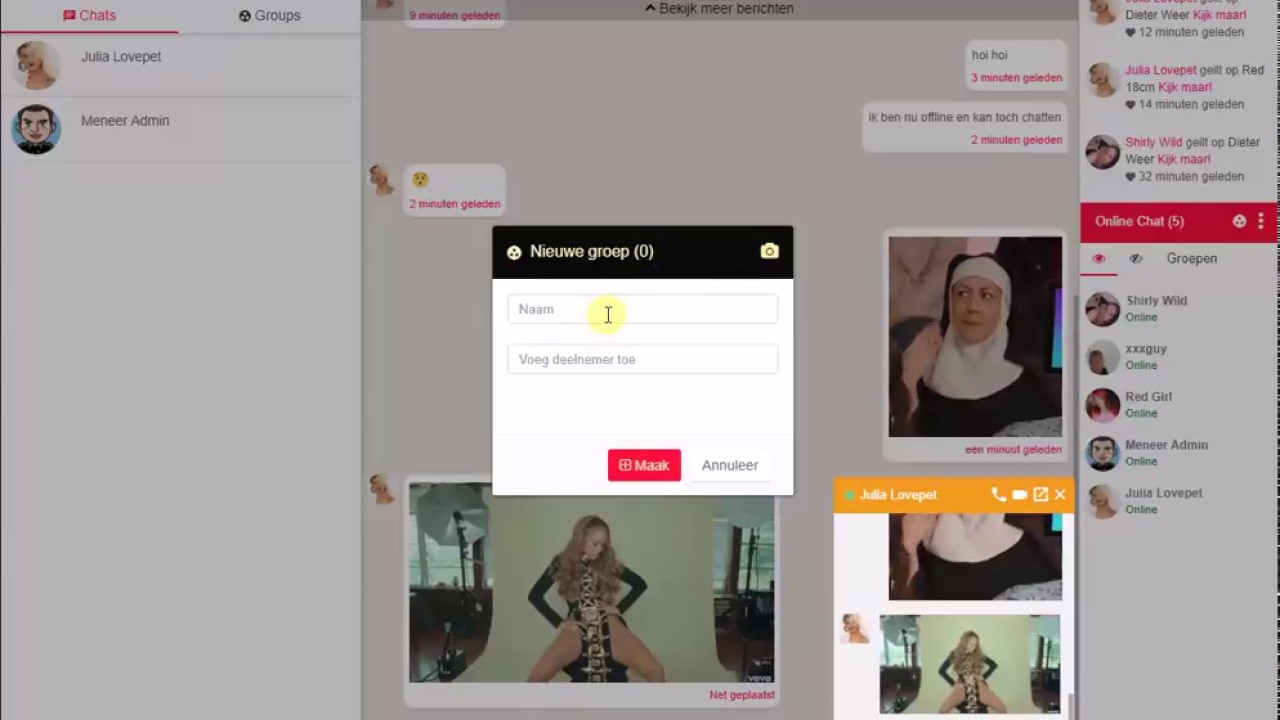The image size is (1280, 720).
Task: Open Julia Lovepet profile link in feed
Action: point(1161,70)
